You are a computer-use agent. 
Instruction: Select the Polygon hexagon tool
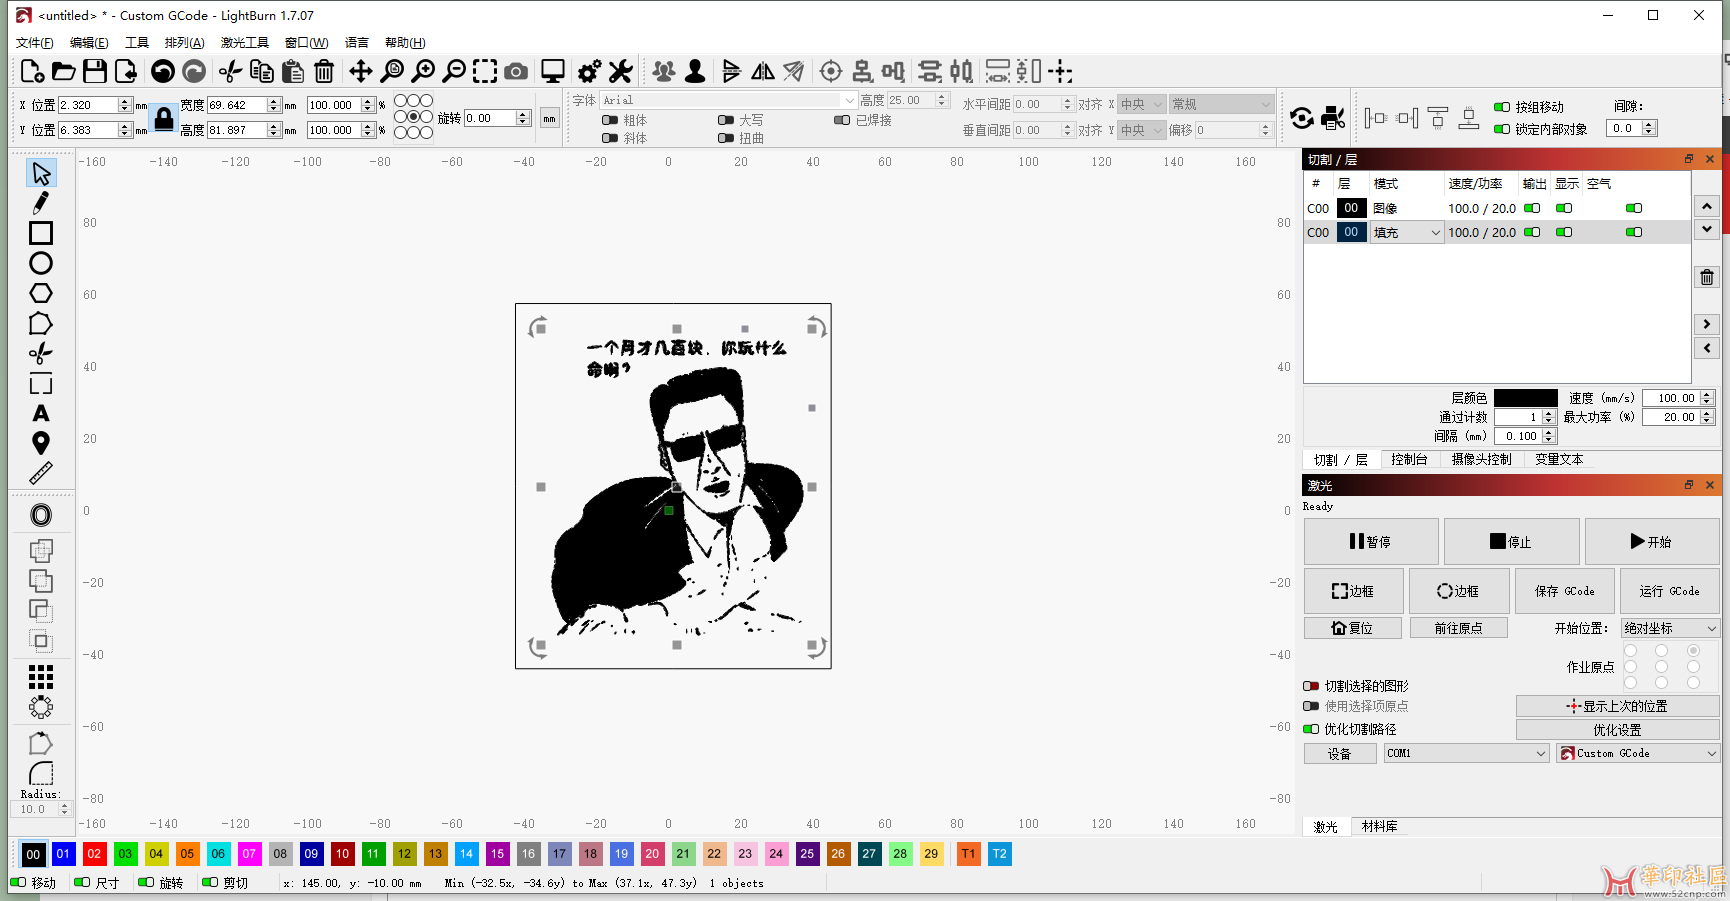(41, 293)
